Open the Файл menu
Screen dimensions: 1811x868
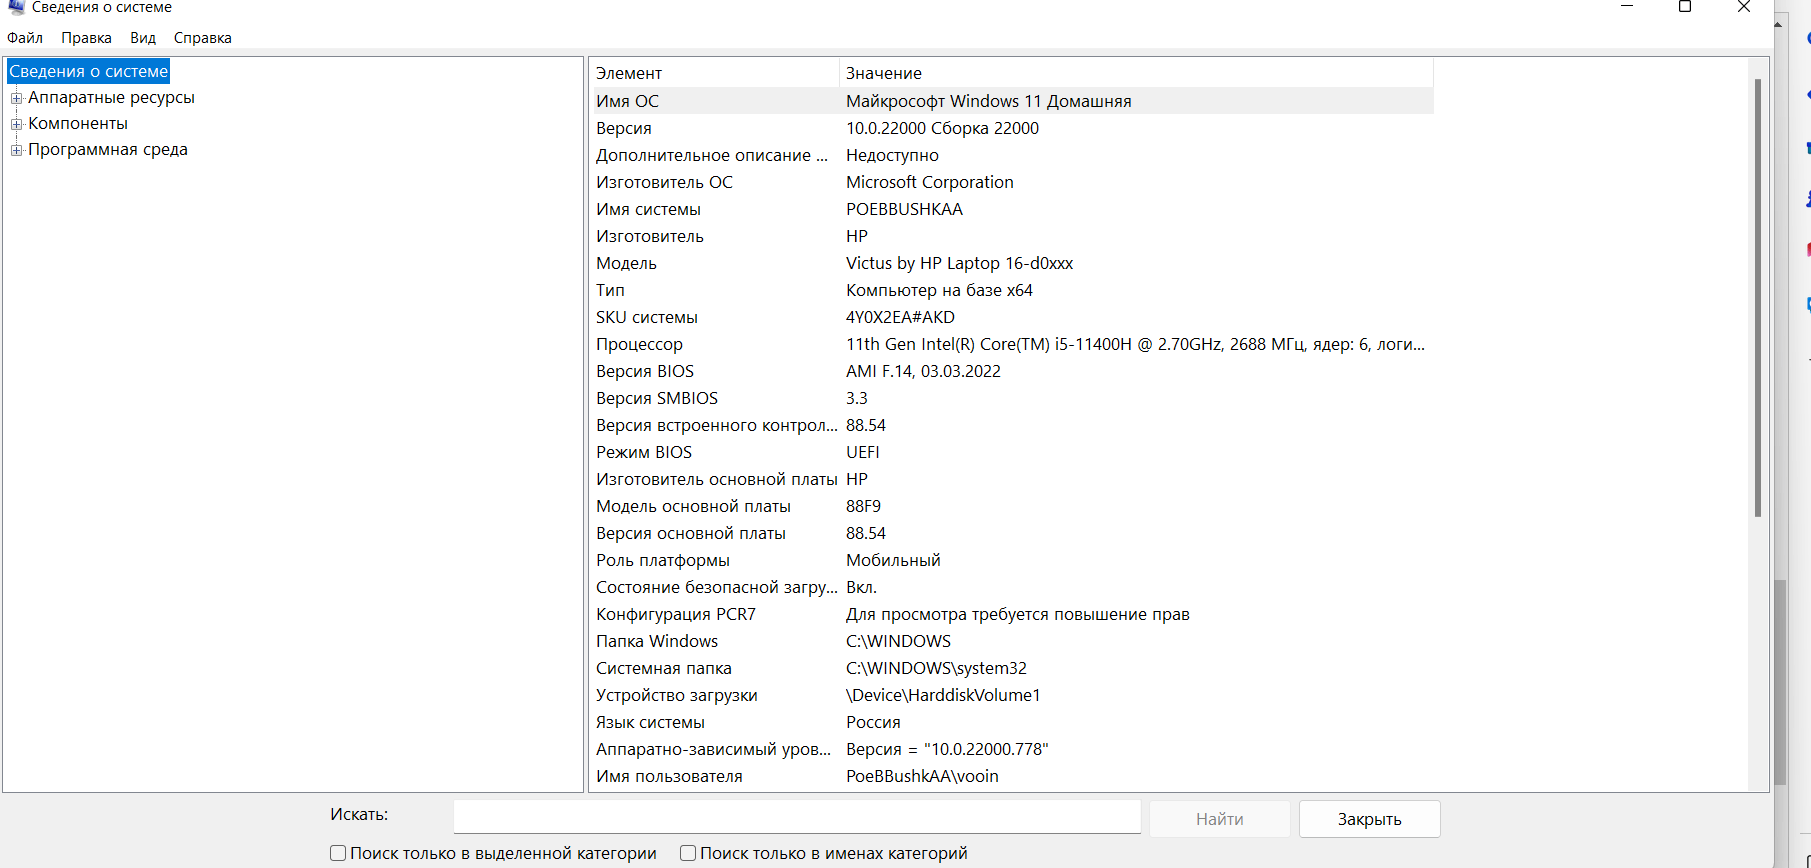25,38
